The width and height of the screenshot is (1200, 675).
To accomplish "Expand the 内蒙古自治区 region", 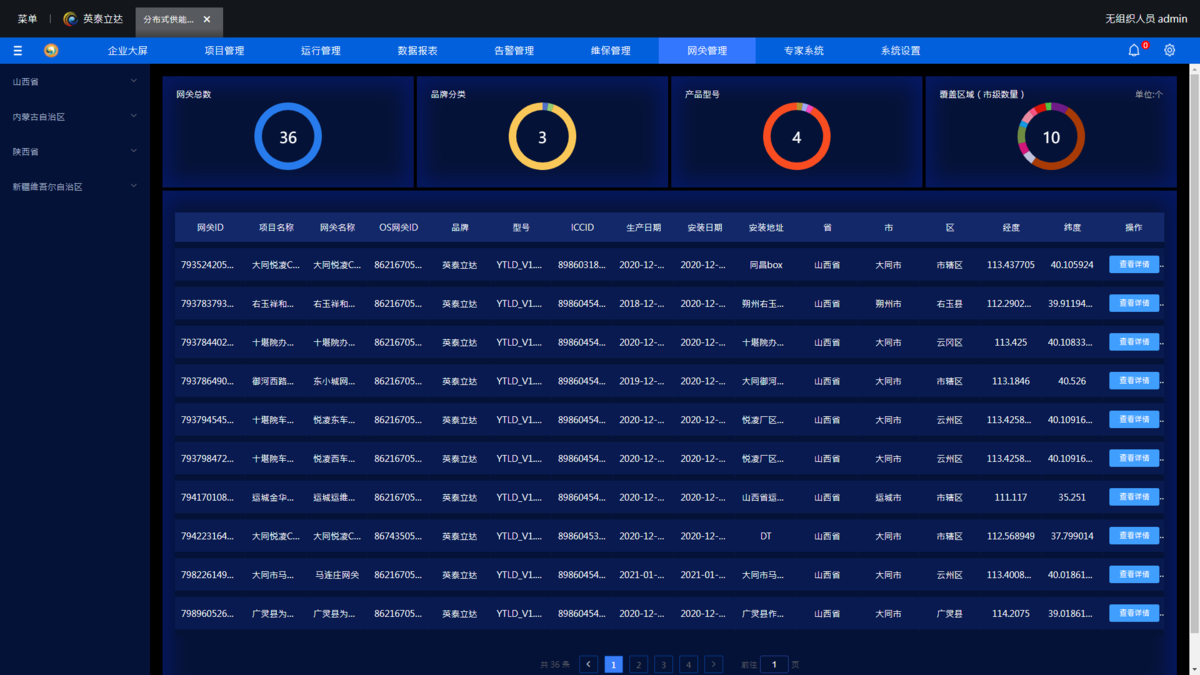I will 134,116.
